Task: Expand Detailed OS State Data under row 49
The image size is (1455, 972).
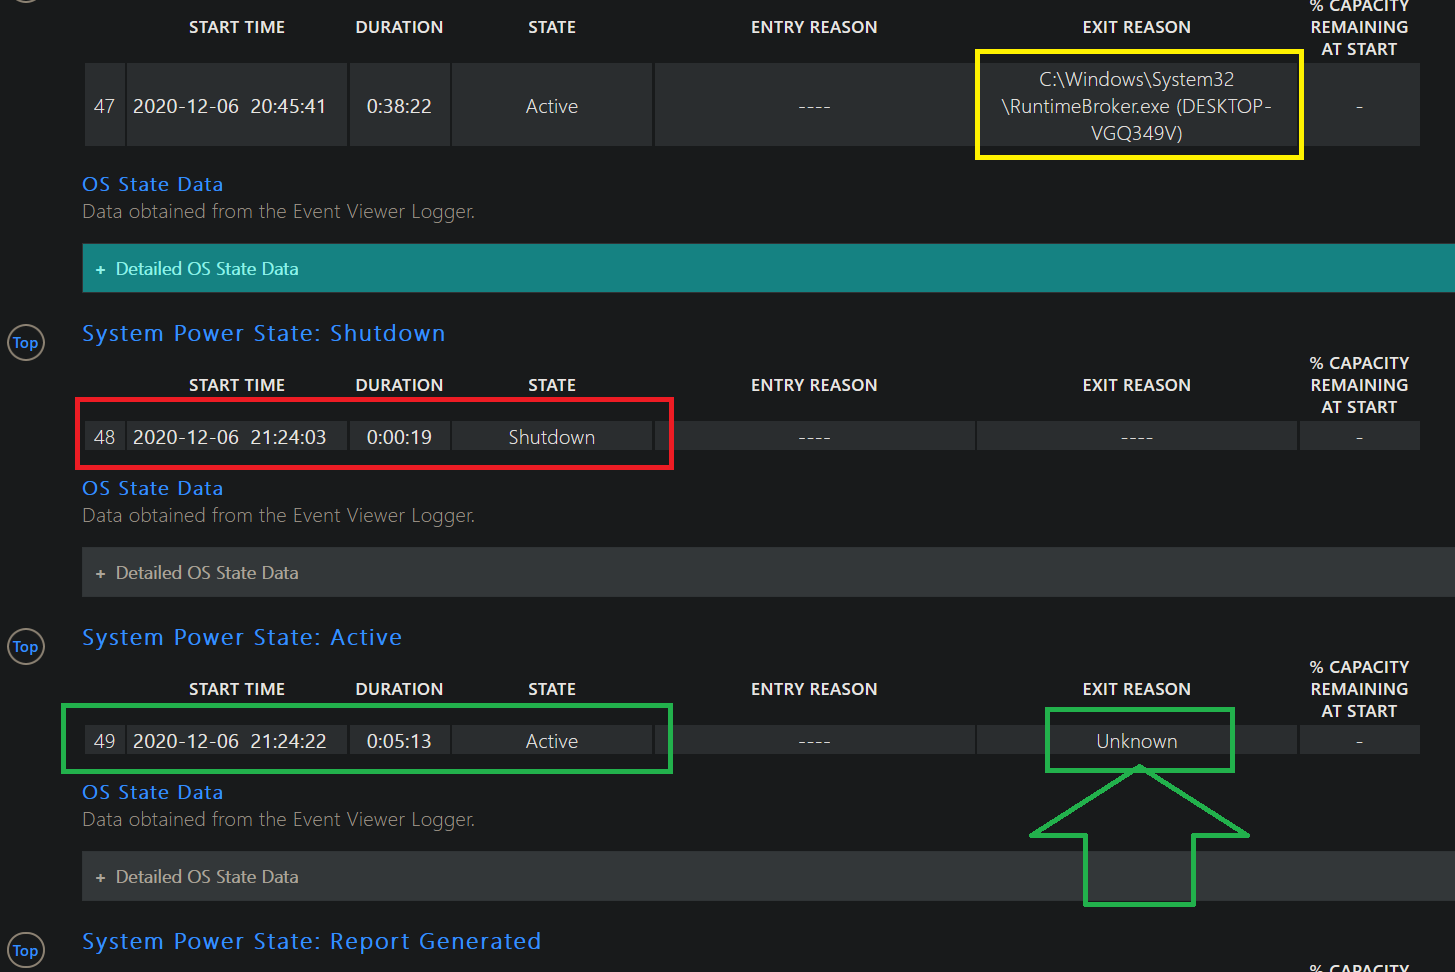Action: (768, 876)
